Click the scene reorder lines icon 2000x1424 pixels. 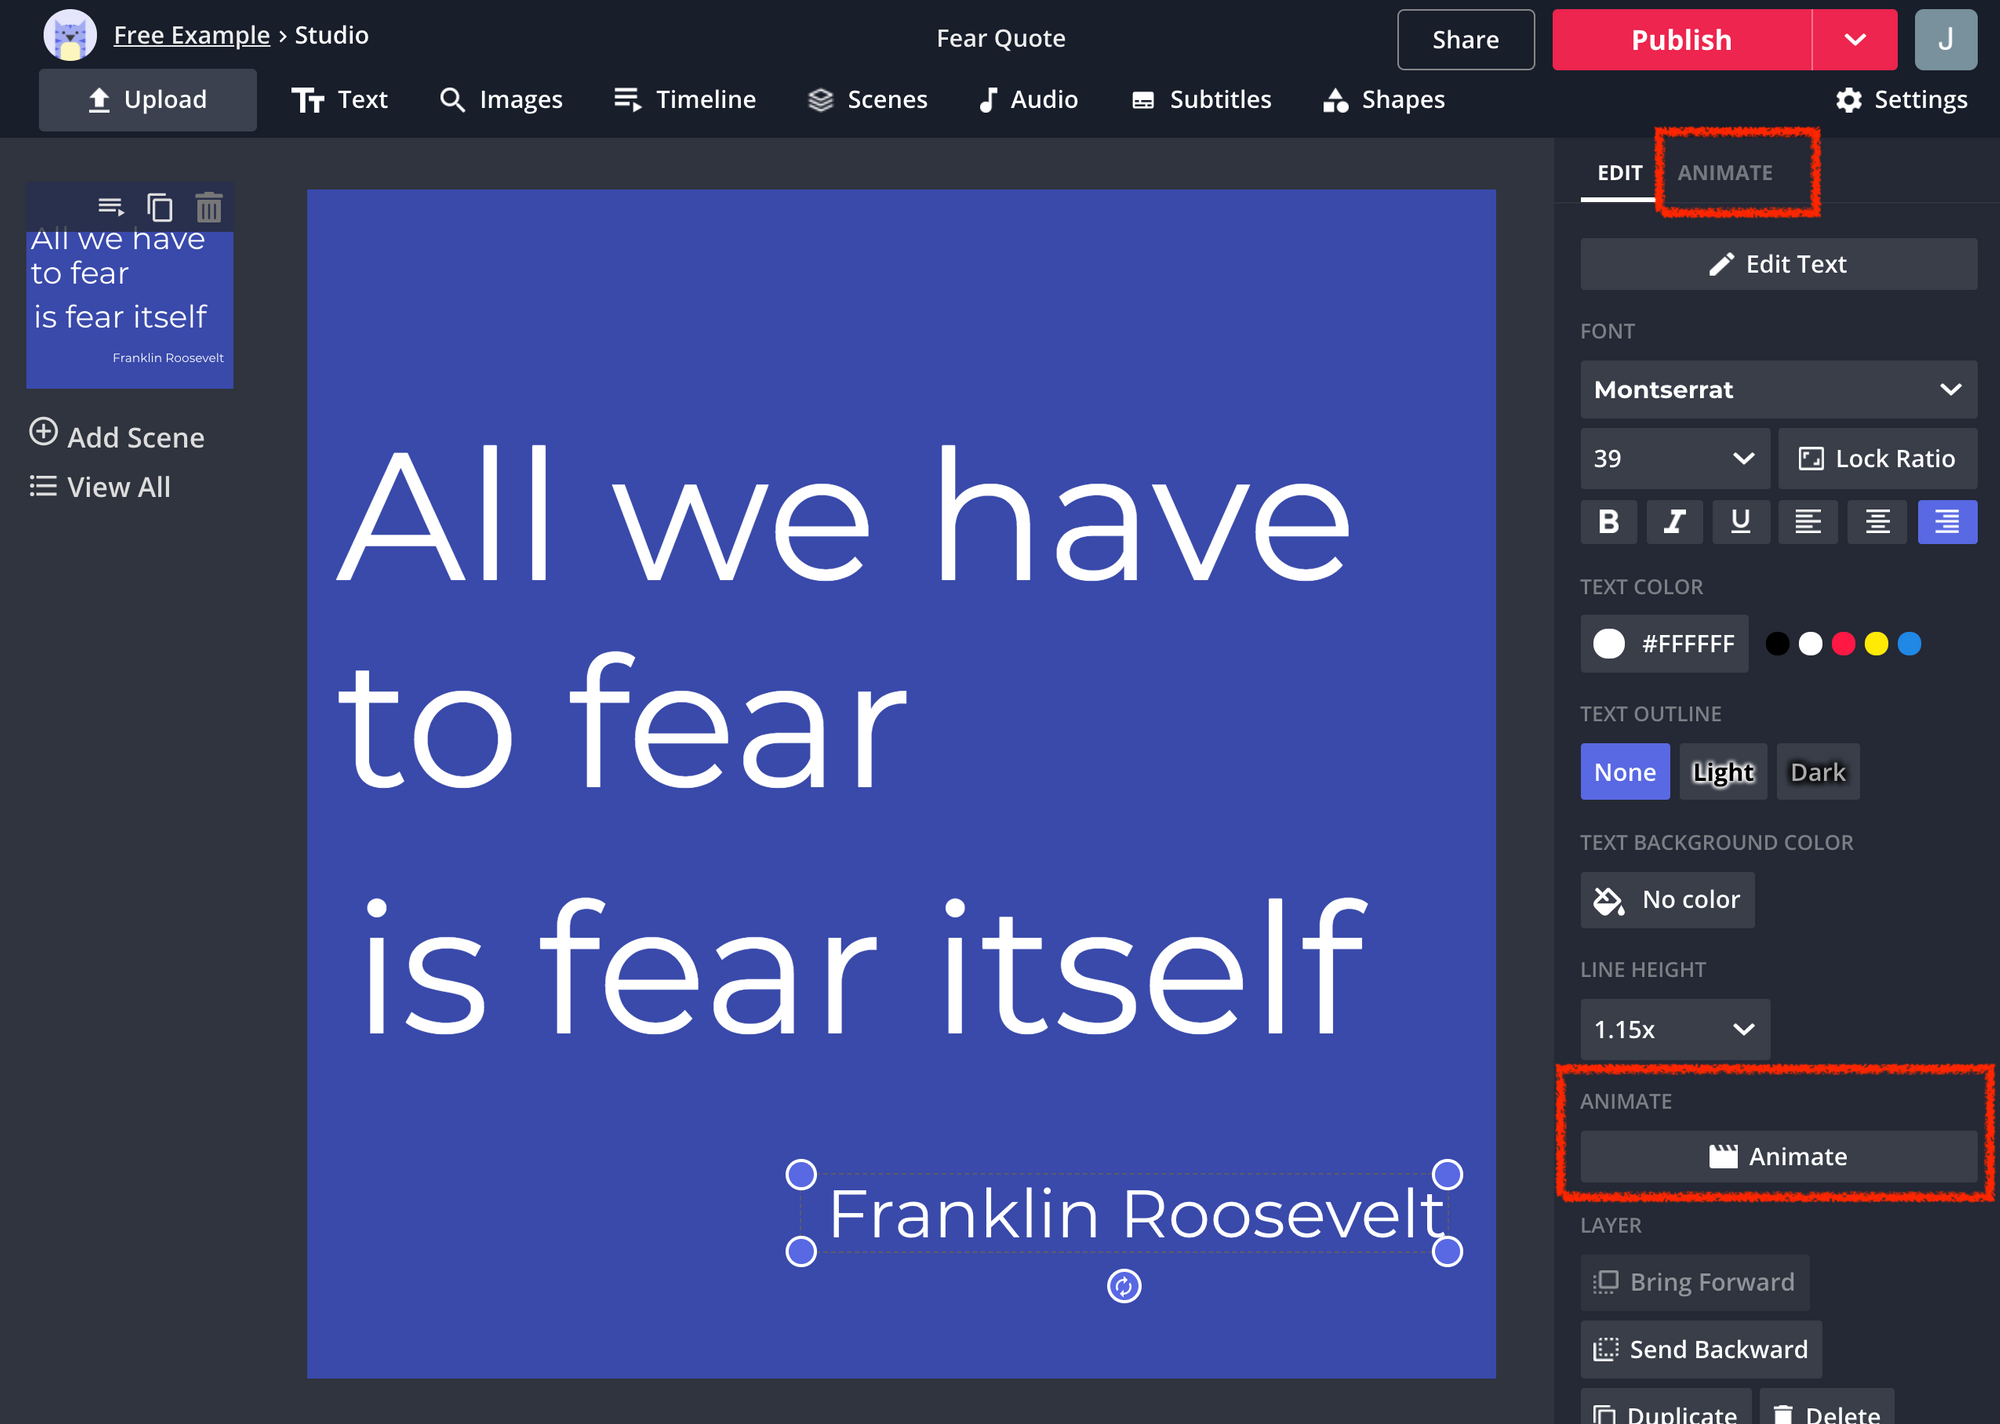pyautogui.click(x=111, y=207)
